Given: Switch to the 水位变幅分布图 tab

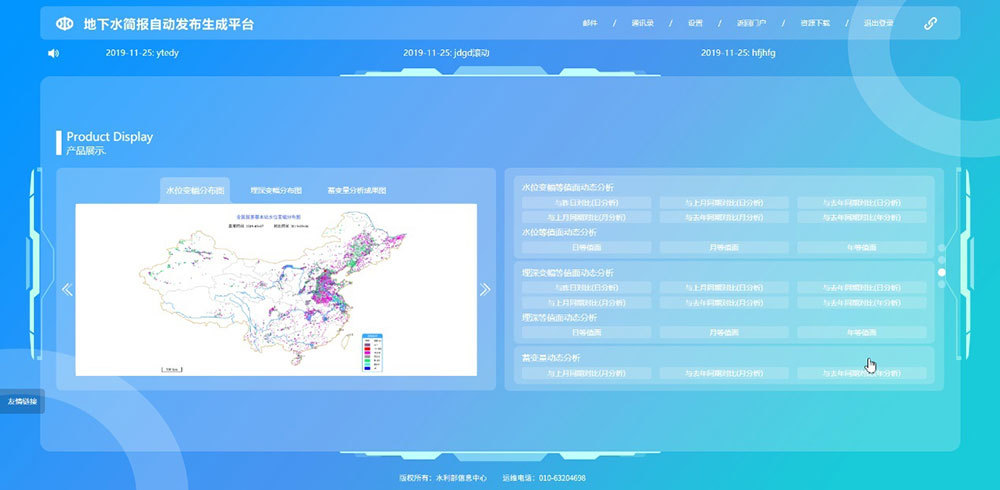Looking at the screenshot, I should point(195,190).
